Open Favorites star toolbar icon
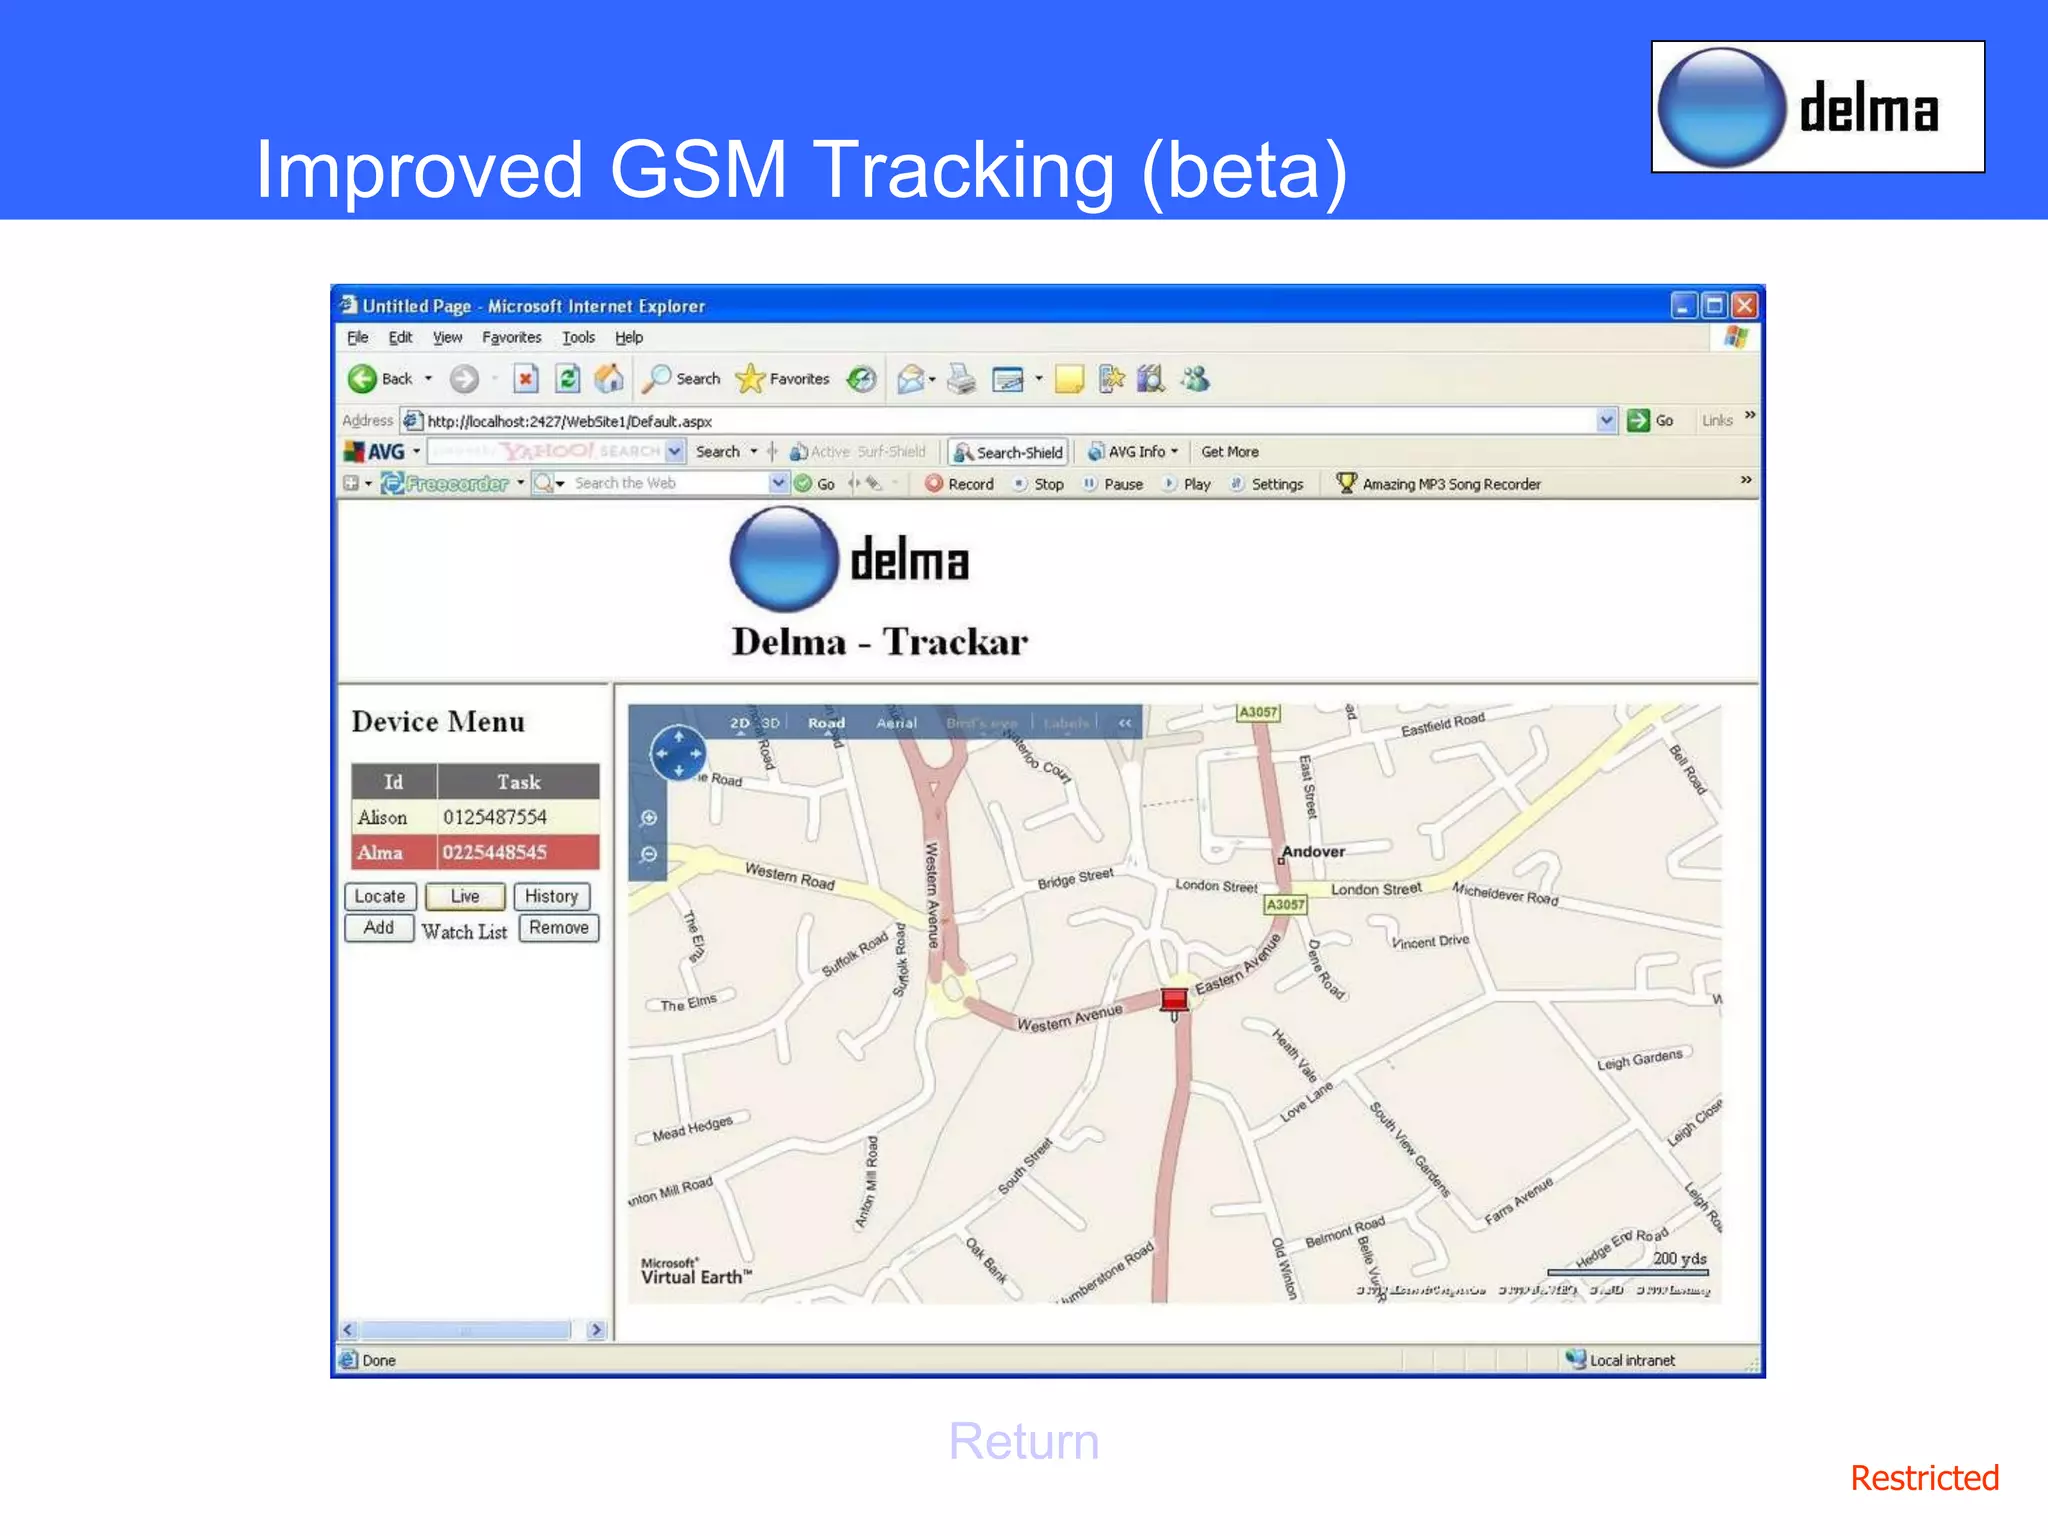2048x1536 pixels. pyautogui.click(x=749, y=379)
